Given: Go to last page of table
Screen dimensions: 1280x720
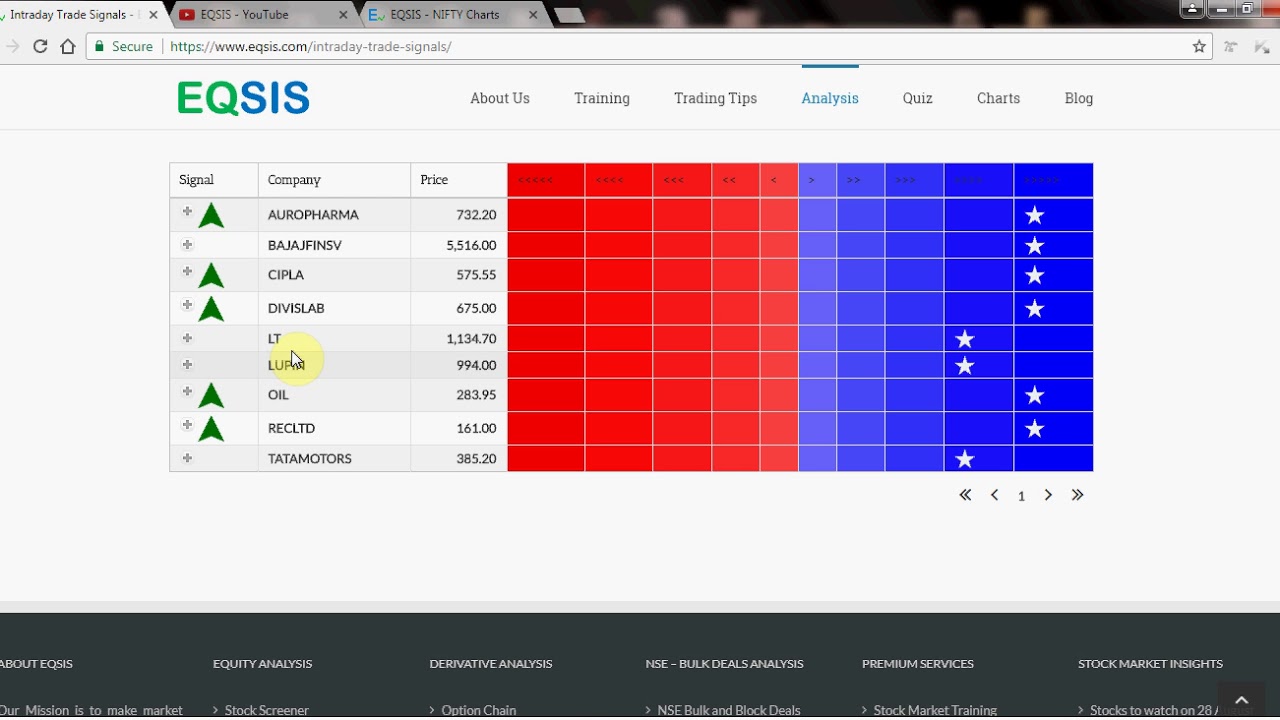Looking at the screenshot, I should pos(1077,495).
